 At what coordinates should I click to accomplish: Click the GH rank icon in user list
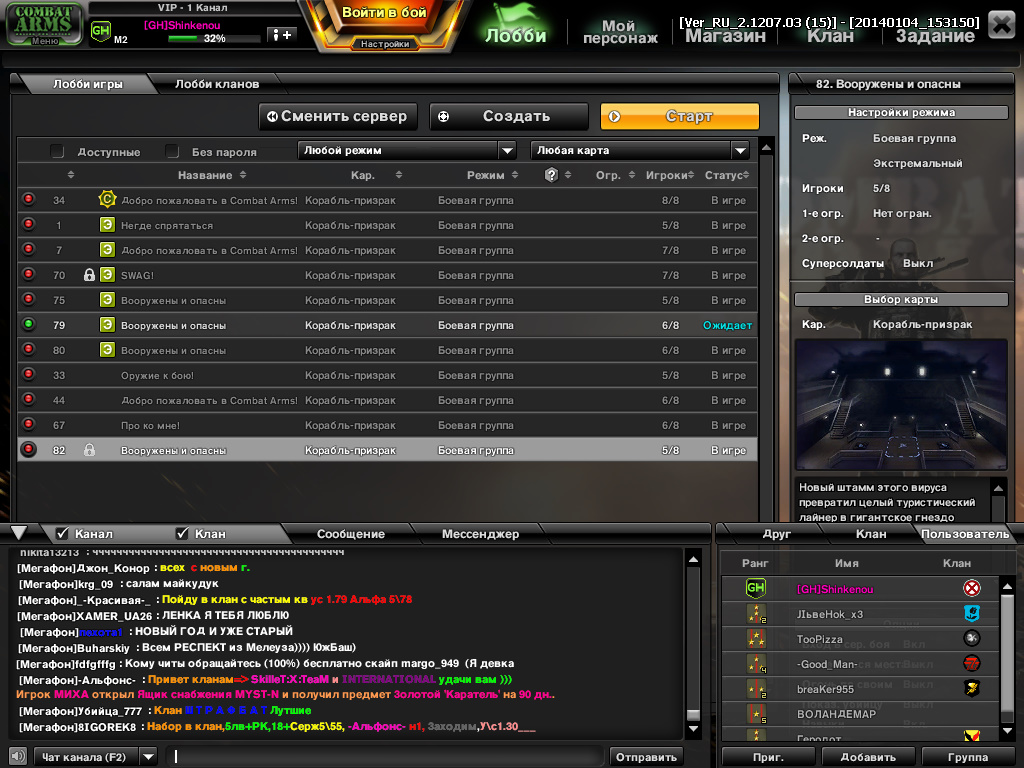click(x=756, y=588)
